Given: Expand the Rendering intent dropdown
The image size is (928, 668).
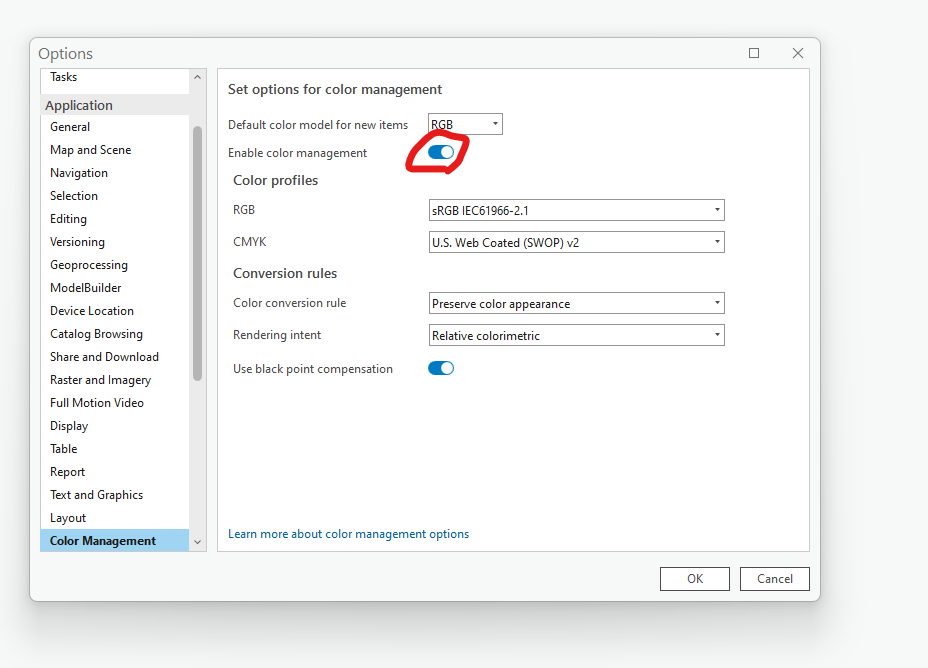Looking at the screenshot, I should [x=576, y=335].
